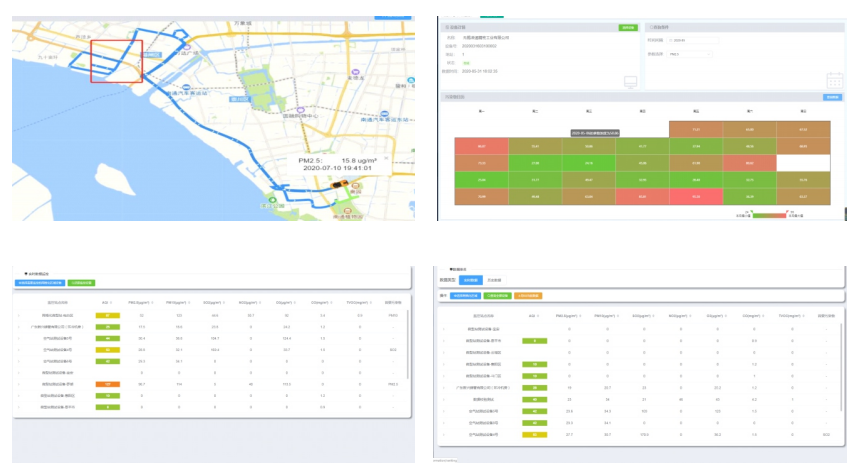
Task: Click the green button in the bottom-left panel toolbar
Action: (81, 283)
